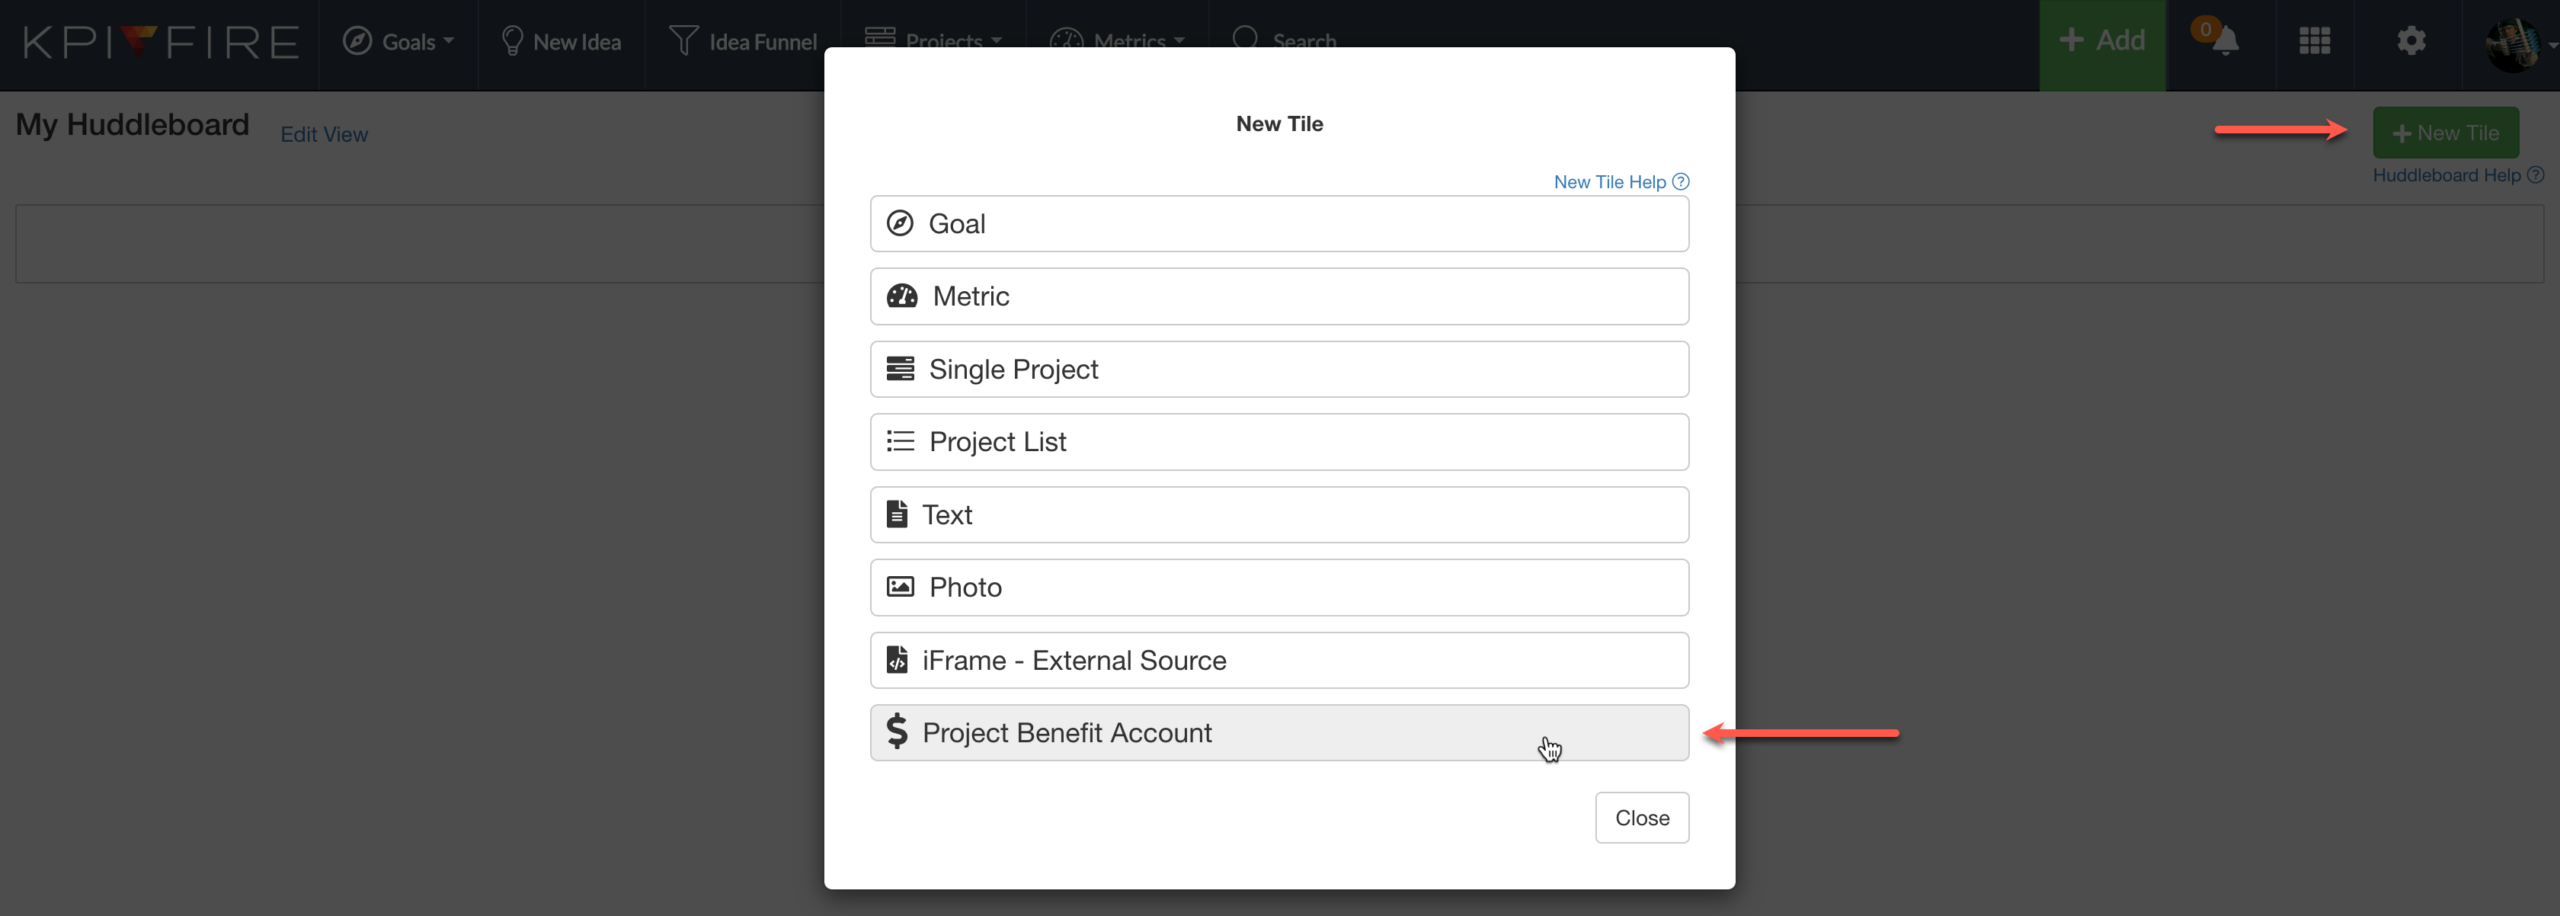Screen dimensions: 2560x916
Task: Select the iFrame - External Source option
Action: point(1279,660)
